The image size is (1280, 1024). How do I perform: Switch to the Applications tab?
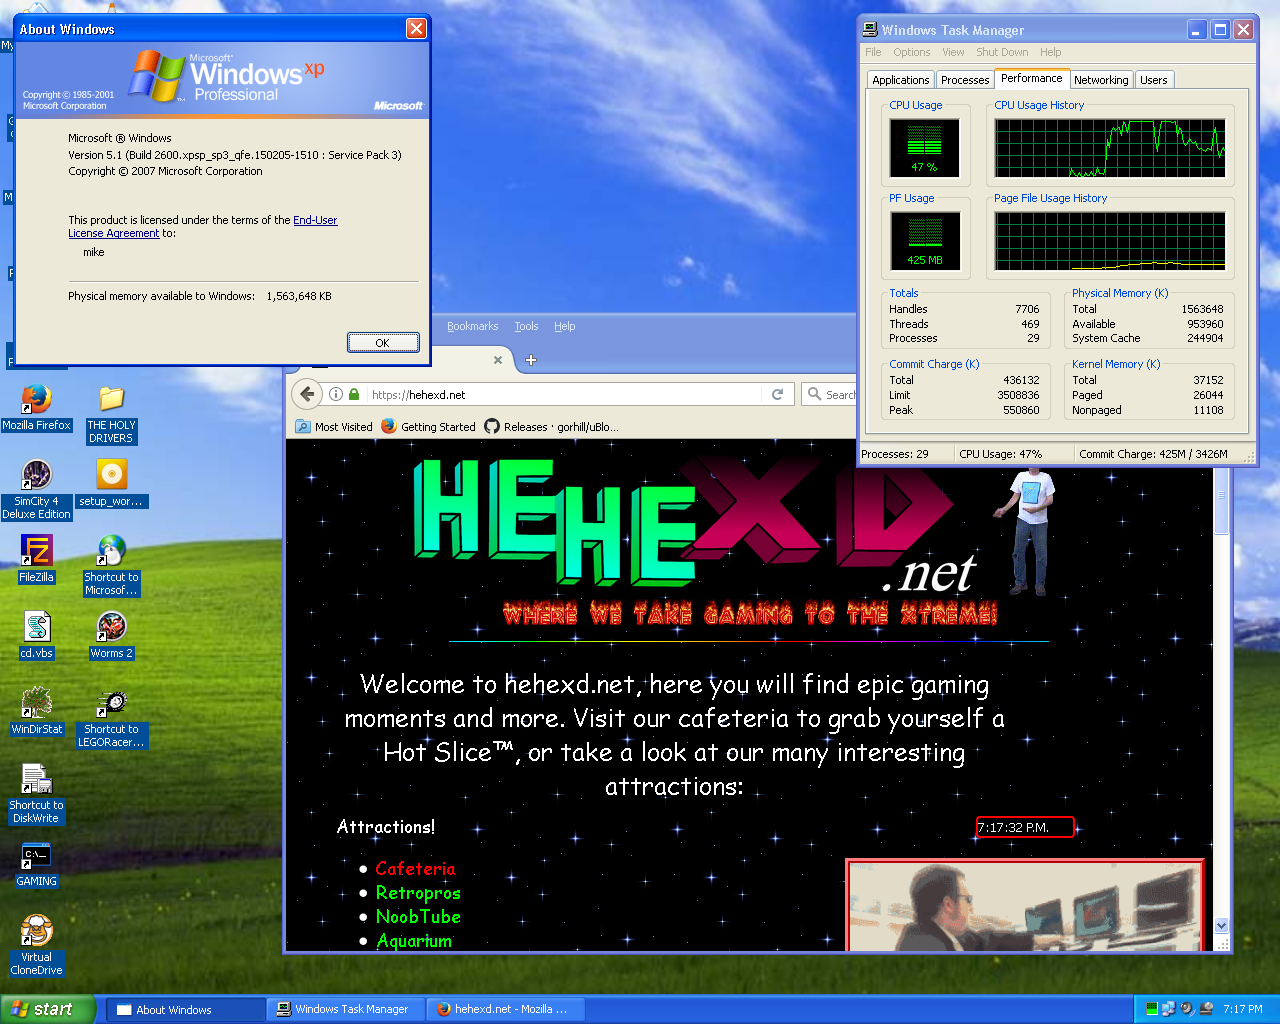(901, 80)
